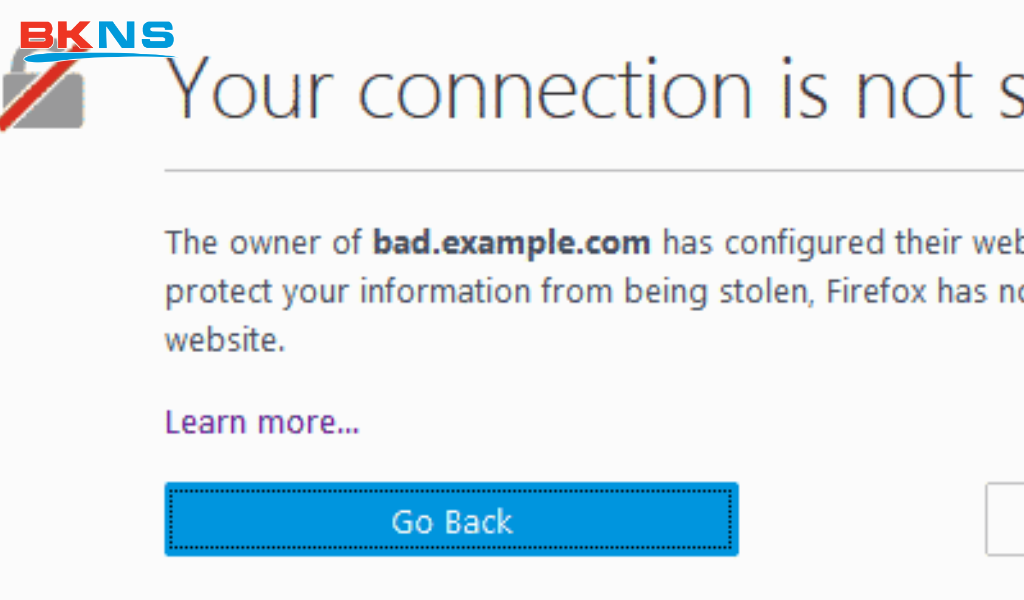Click the word "website." on the last line
The width and height of the screenshot is (1024, 600).
coord(225,340)
